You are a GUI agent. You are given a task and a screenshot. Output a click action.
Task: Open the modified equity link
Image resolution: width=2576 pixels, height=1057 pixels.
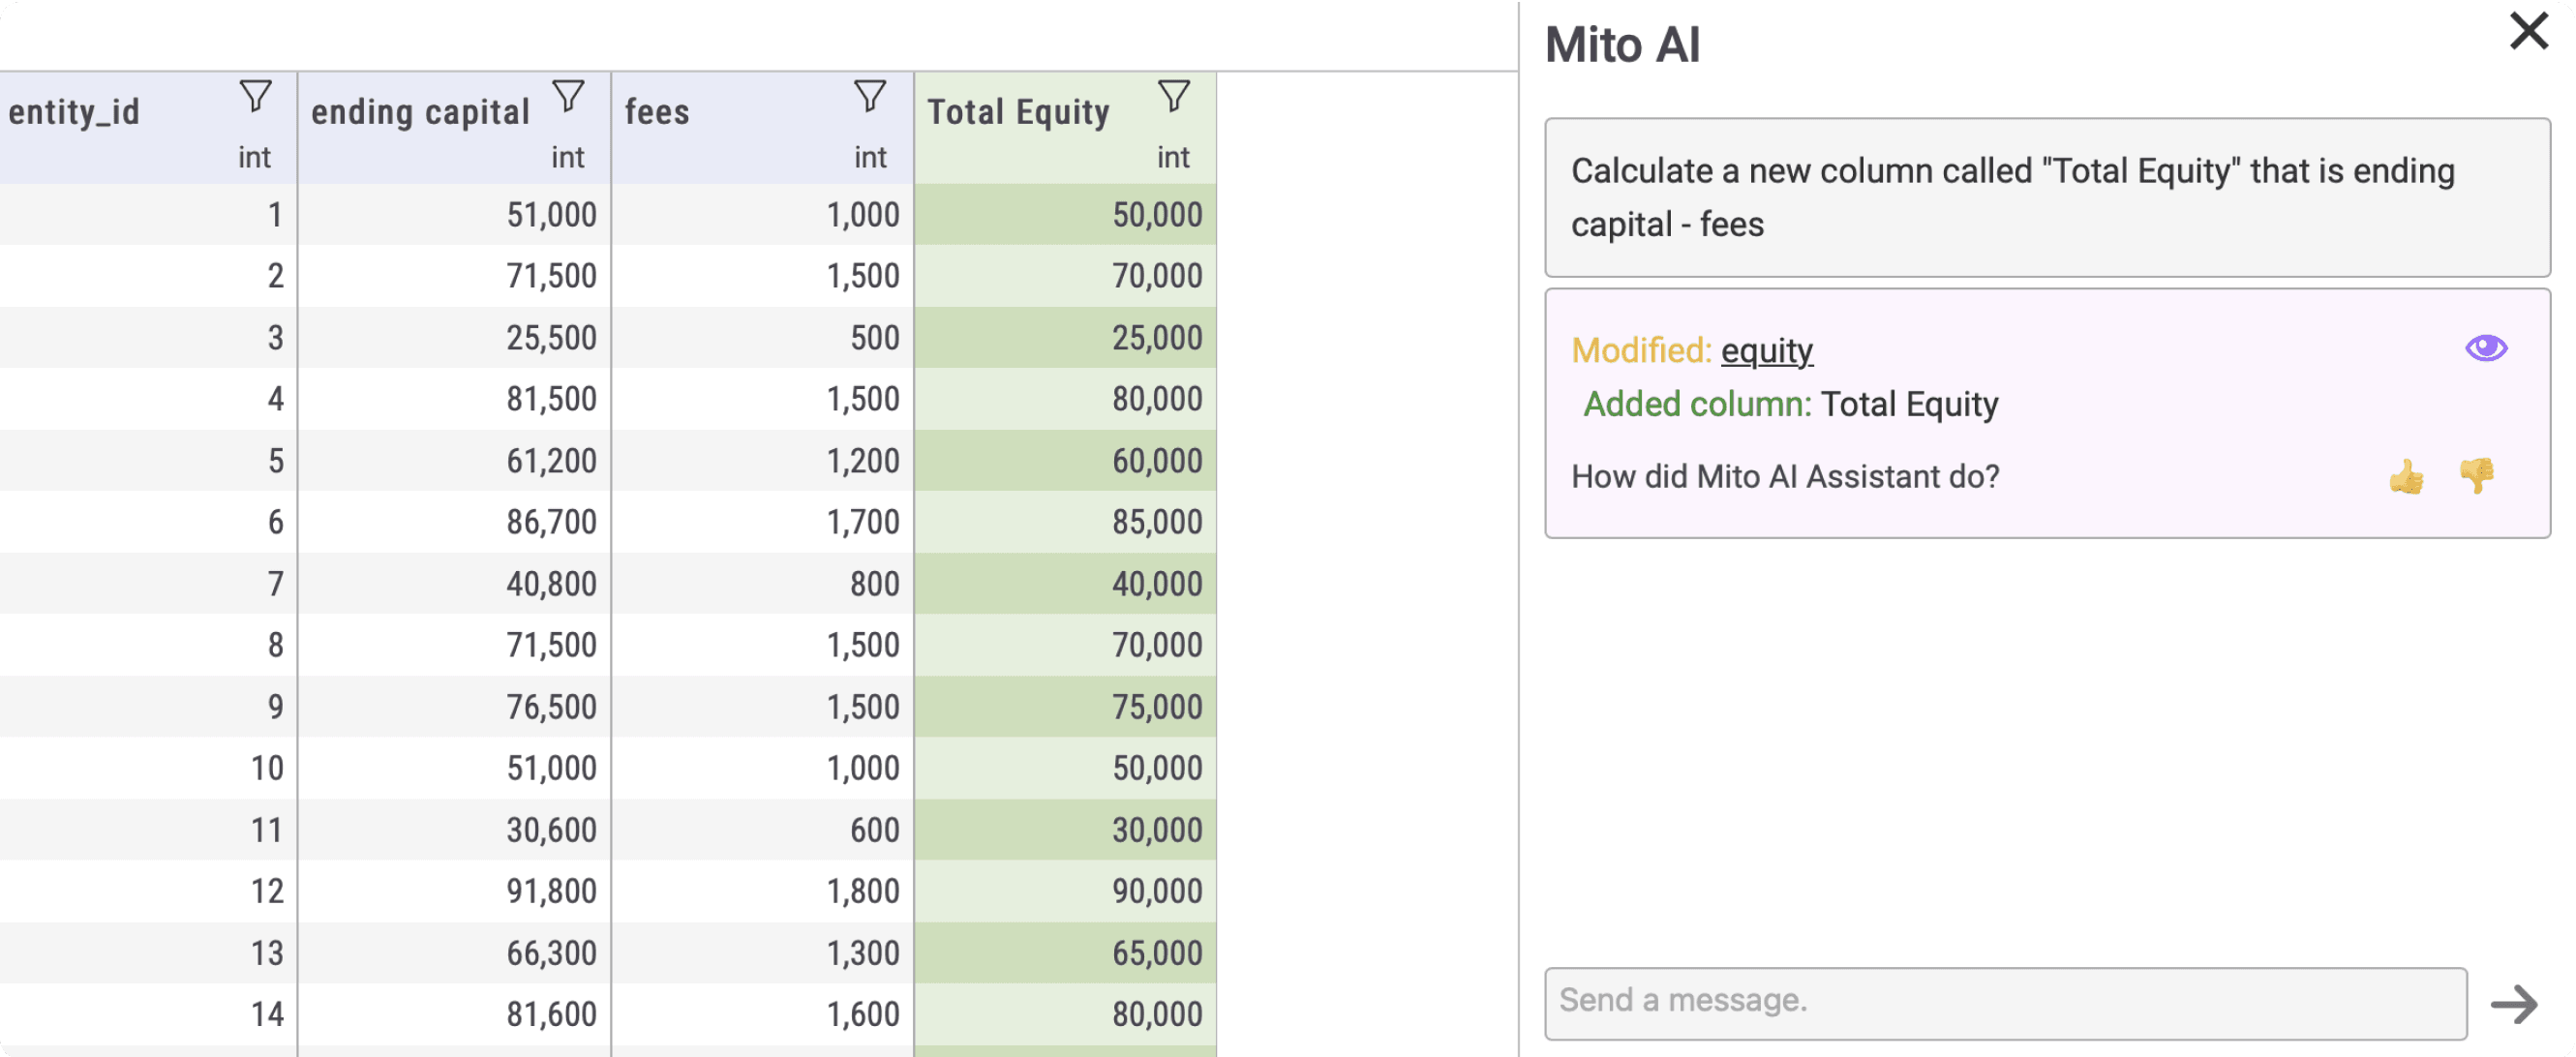click(x=1766, y=351)
